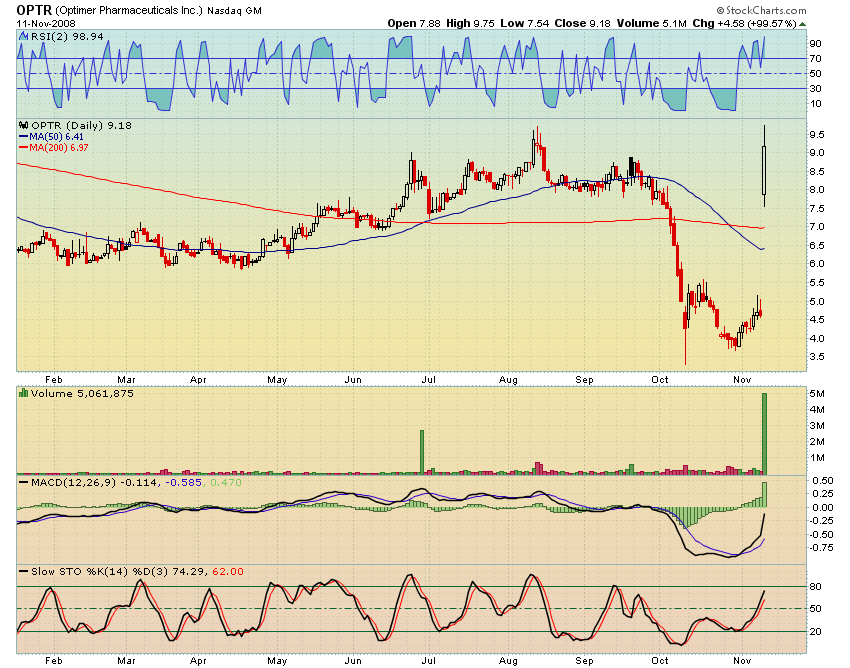This screenshot has height=668, width=850.
Task: Click the 6.5 price axis label
Action: point(817,246)
